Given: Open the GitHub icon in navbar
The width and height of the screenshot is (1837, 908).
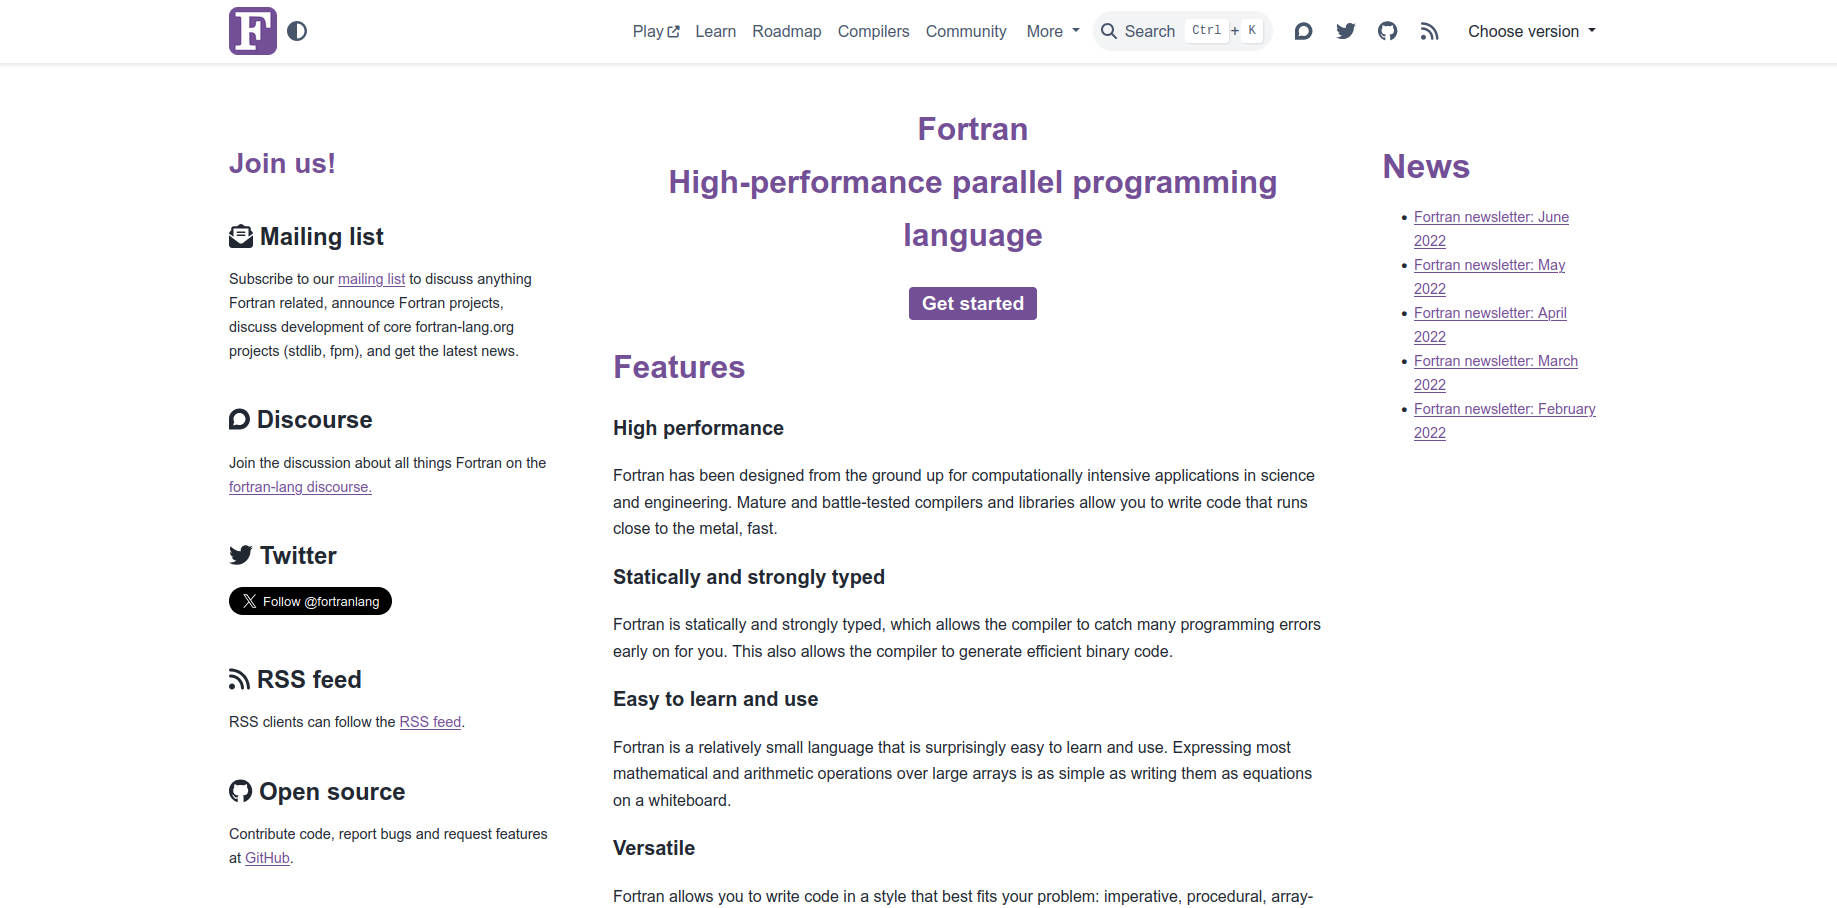Looking at the screenshot, I should (x=1387, y=31).
